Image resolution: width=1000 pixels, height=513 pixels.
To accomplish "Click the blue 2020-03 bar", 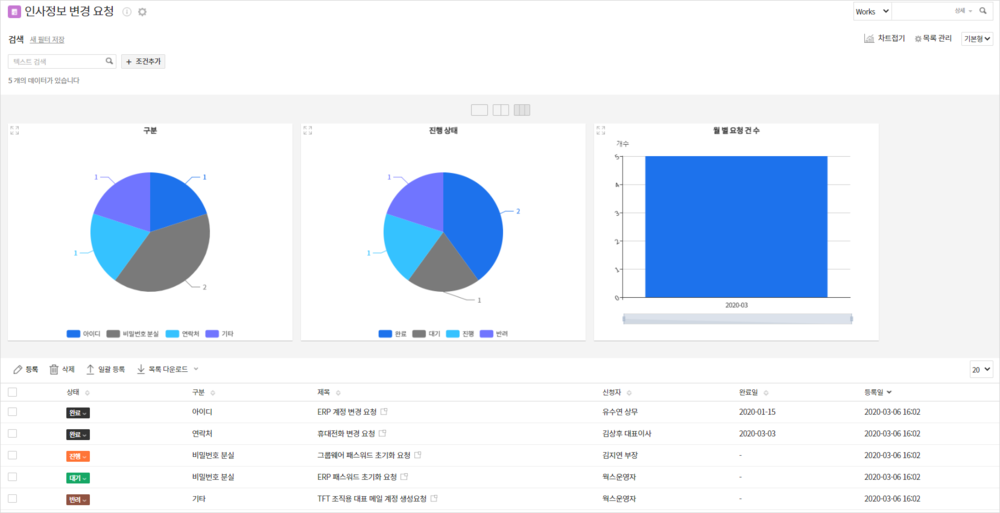I will coord(736,227).
